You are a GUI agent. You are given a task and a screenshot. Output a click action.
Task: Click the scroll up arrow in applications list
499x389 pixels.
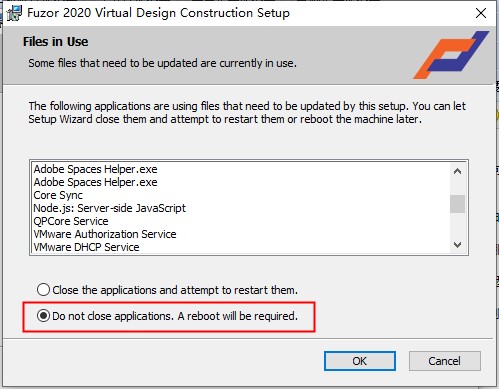[x=457, y=171]
